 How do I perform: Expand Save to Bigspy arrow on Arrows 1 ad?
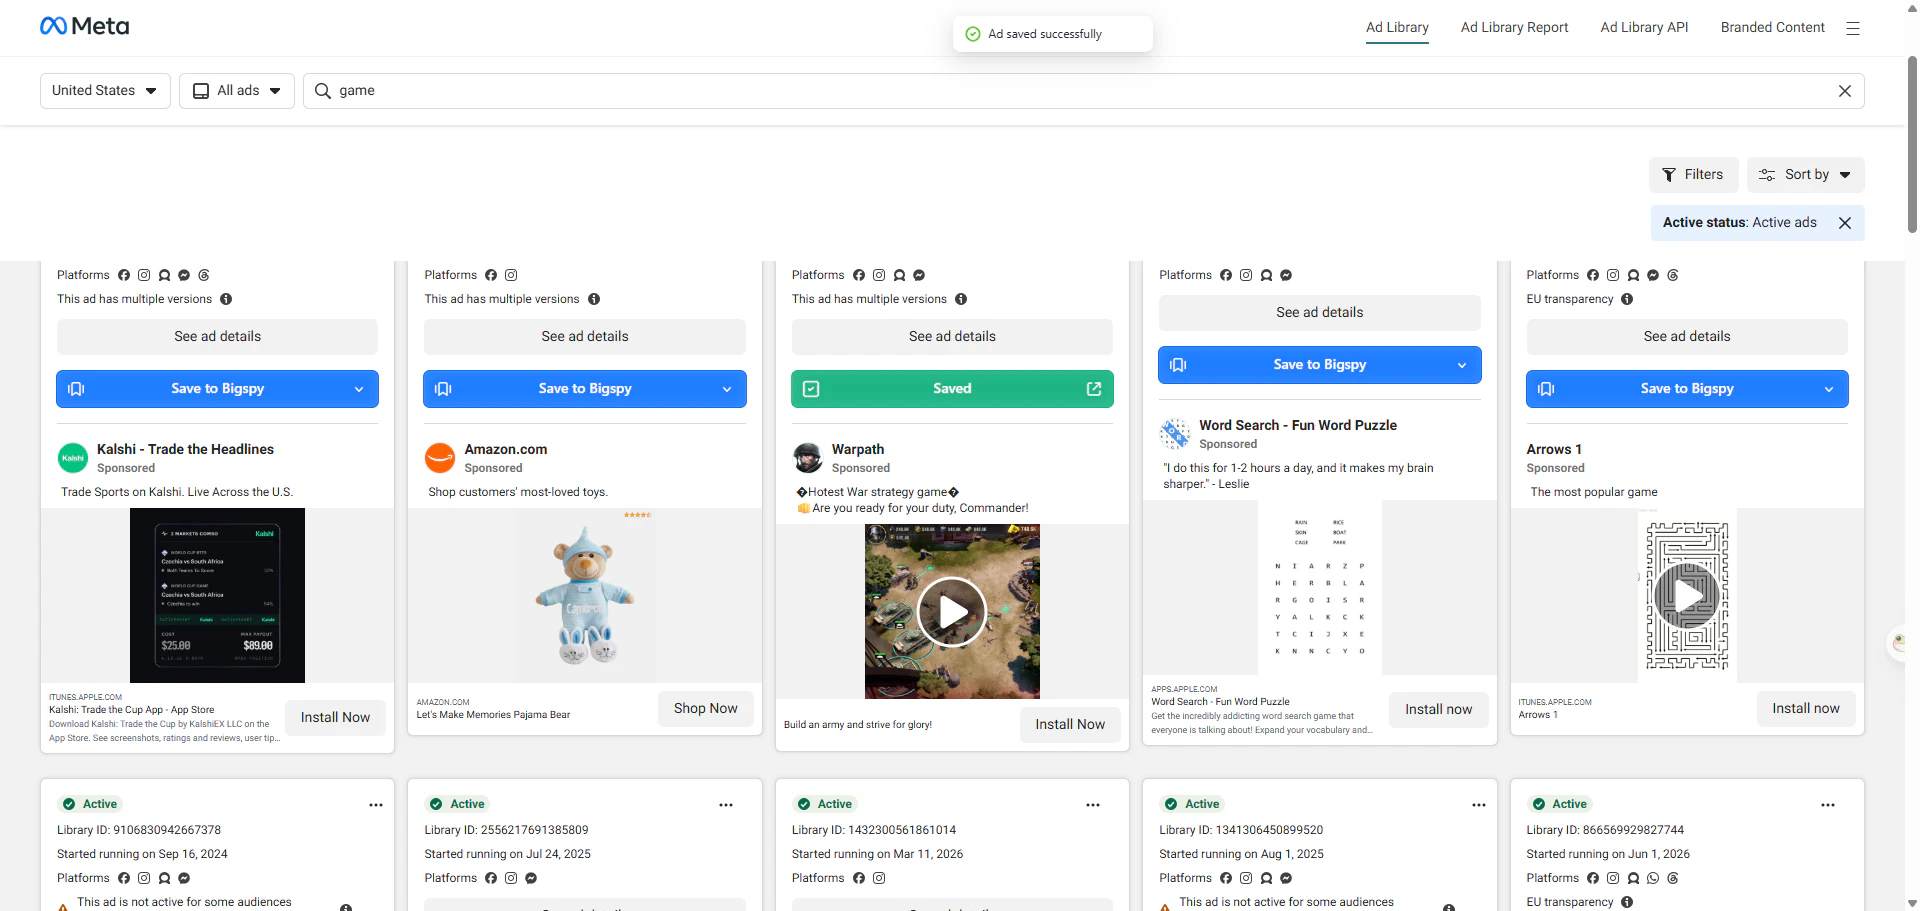[1829, 389]
